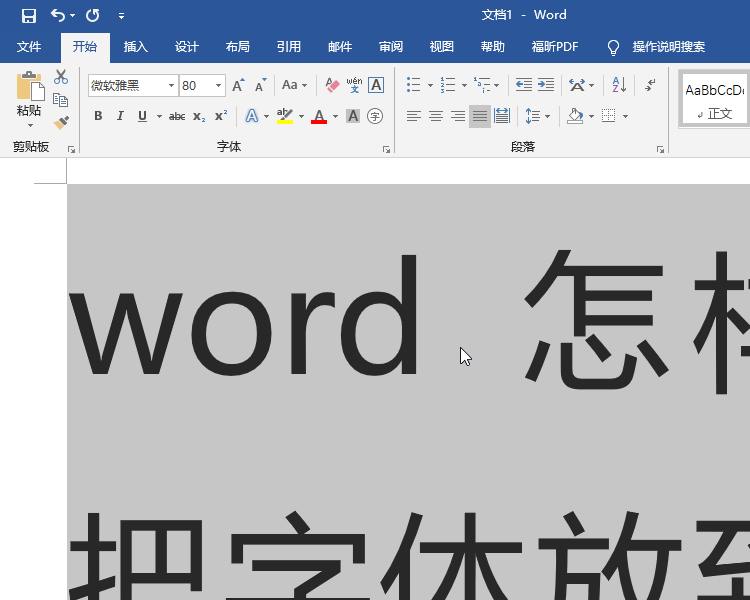Open the undo history dropdown arrow

(72, 16)
